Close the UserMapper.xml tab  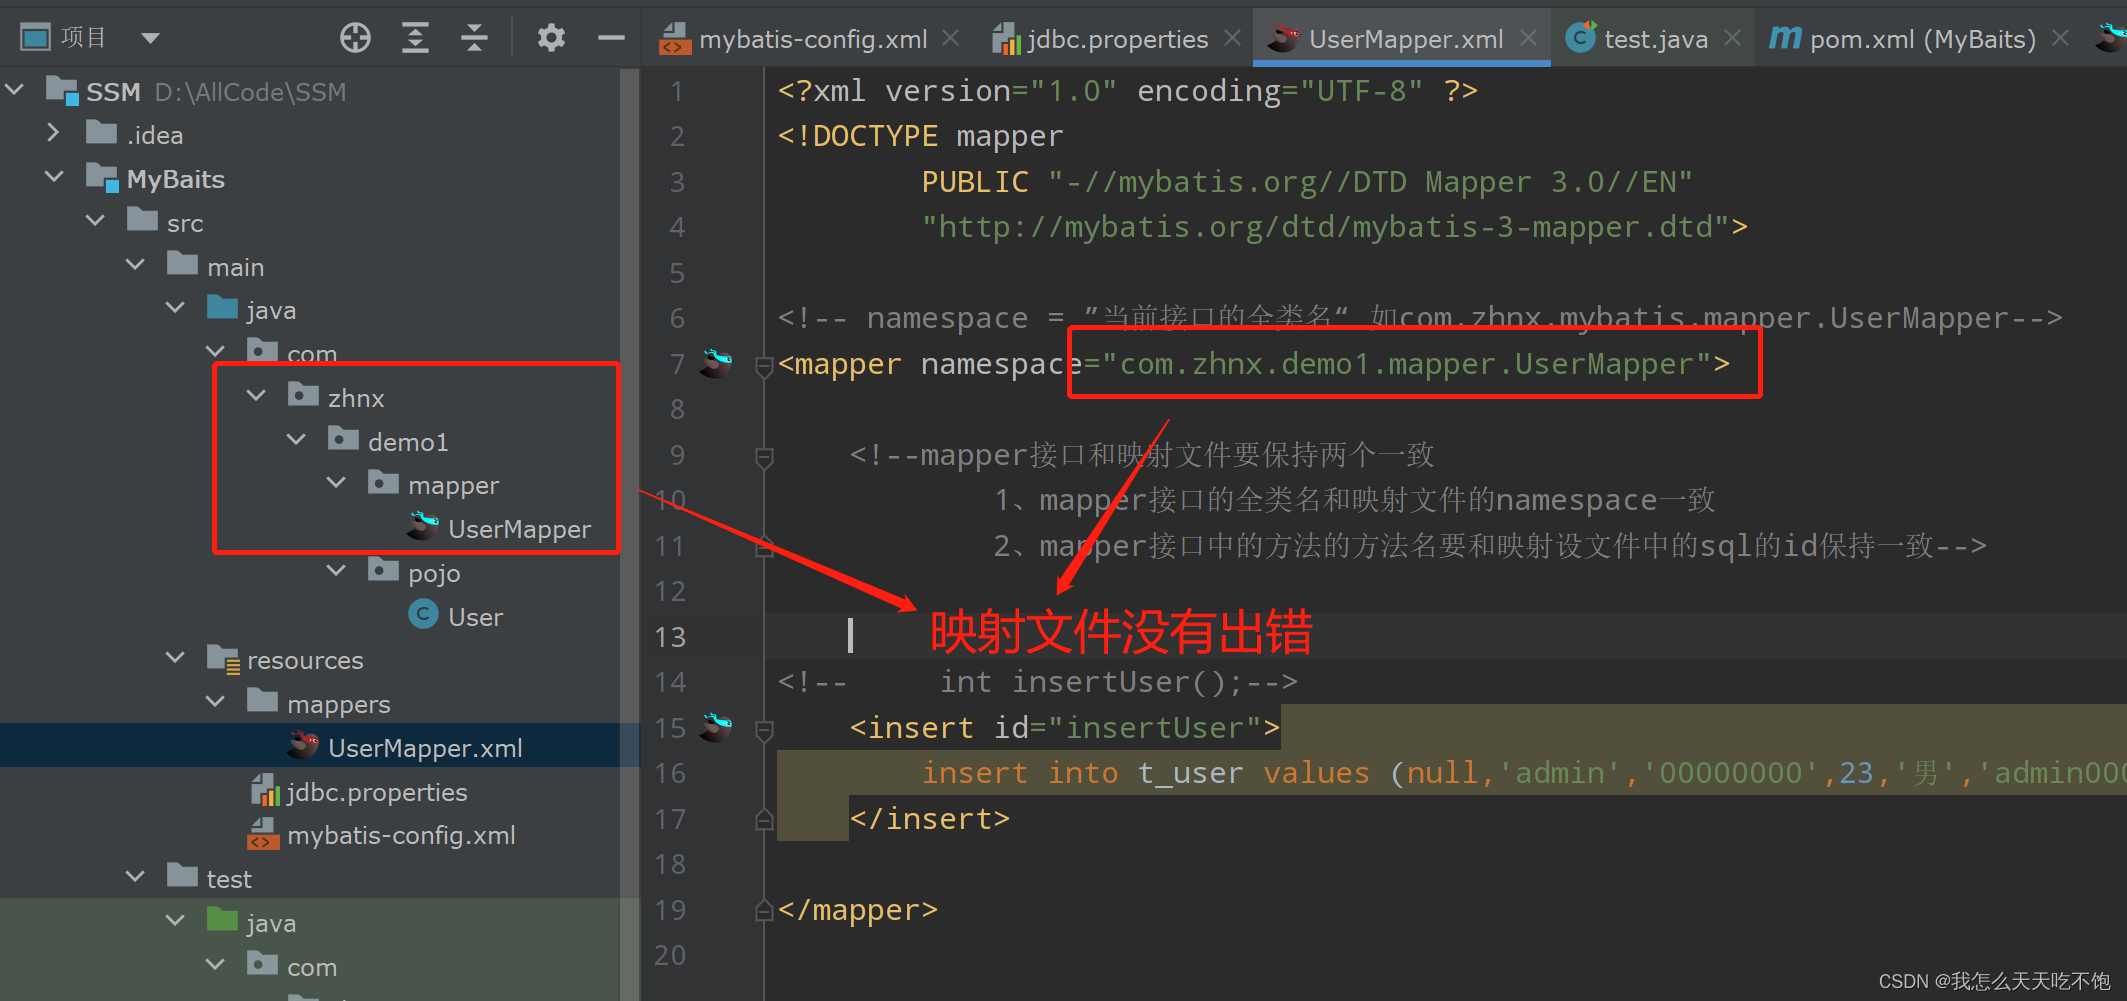1528,38
